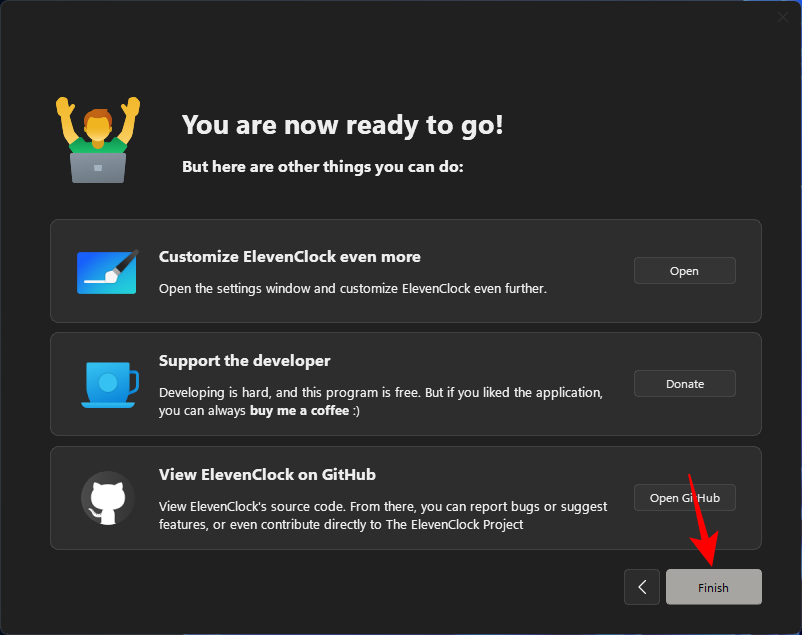Click the coffee cup donation icon
Viewport: 802px width, 635px height.
pos(108,384)
